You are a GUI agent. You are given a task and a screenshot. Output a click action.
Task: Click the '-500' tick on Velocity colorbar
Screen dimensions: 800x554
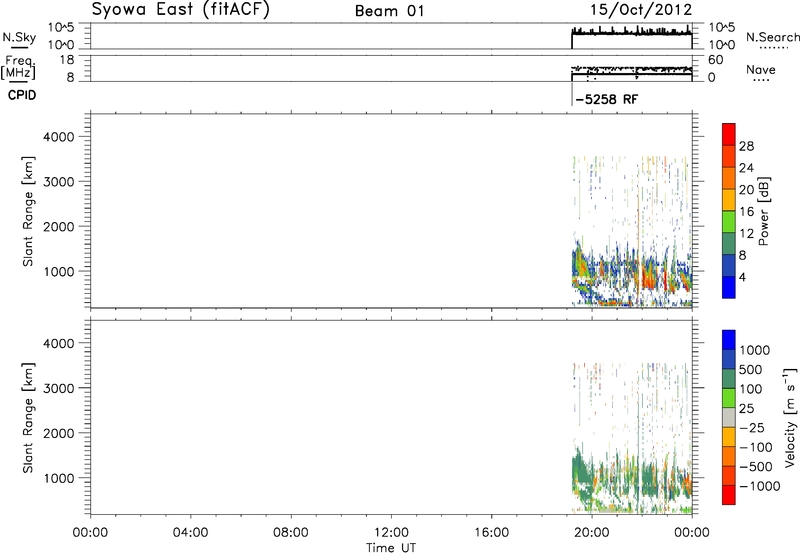click(x=756, y=466)
